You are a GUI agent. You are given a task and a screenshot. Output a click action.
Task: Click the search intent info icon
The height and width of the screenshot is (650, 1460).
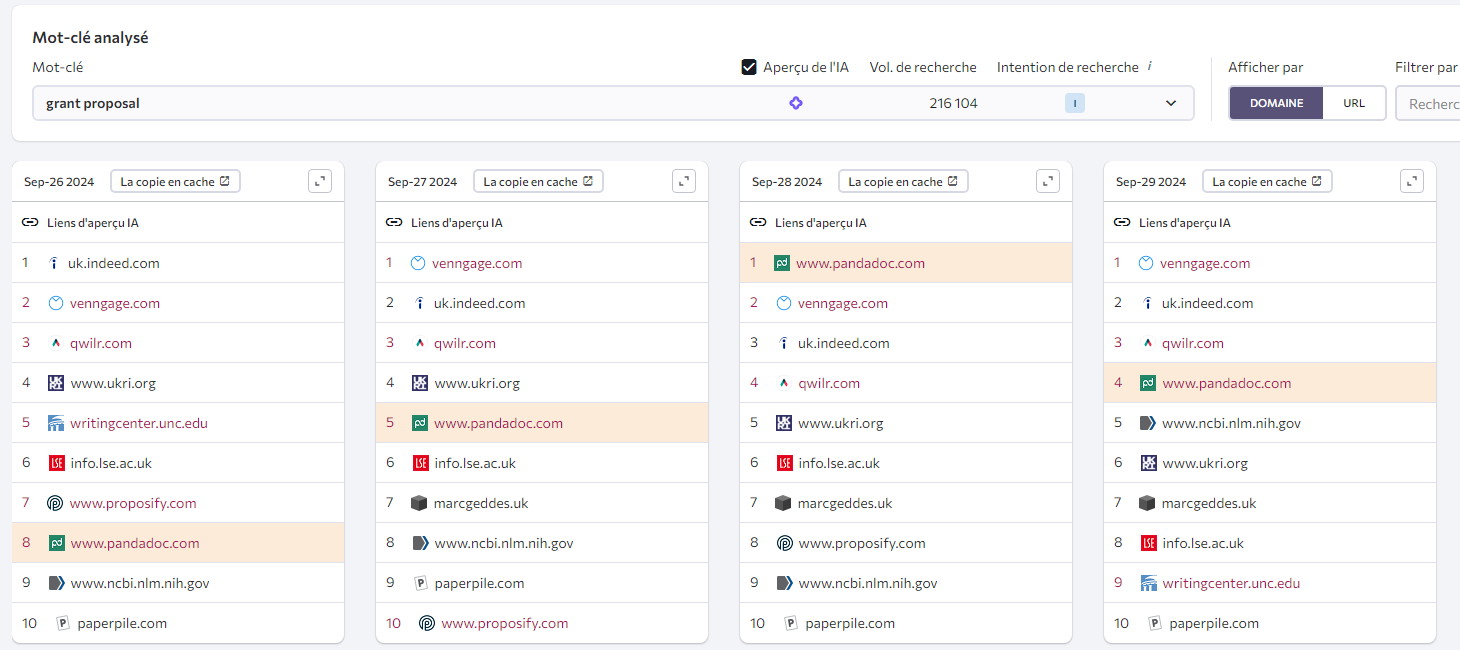1150,67
